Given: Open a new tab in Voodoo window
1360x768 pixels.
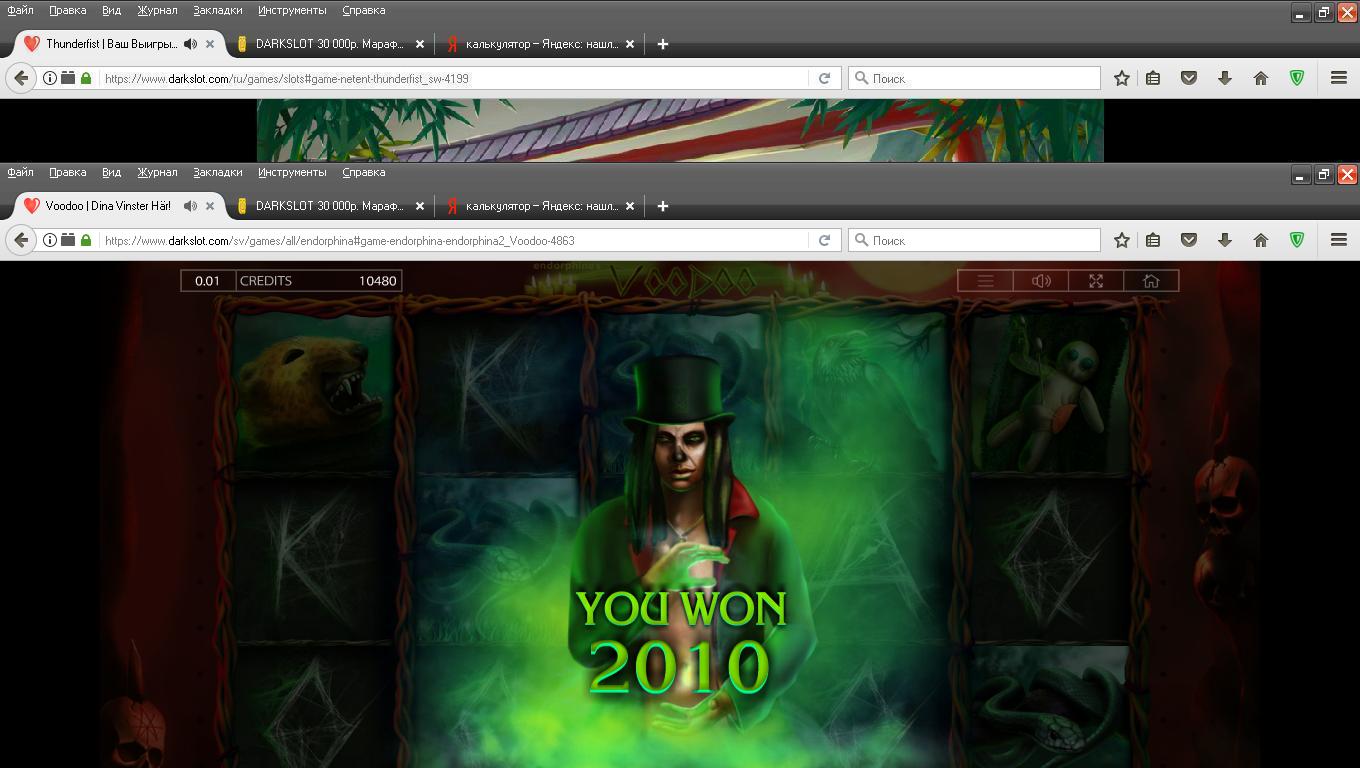Looking at the screenshot, I should [662, 206].
